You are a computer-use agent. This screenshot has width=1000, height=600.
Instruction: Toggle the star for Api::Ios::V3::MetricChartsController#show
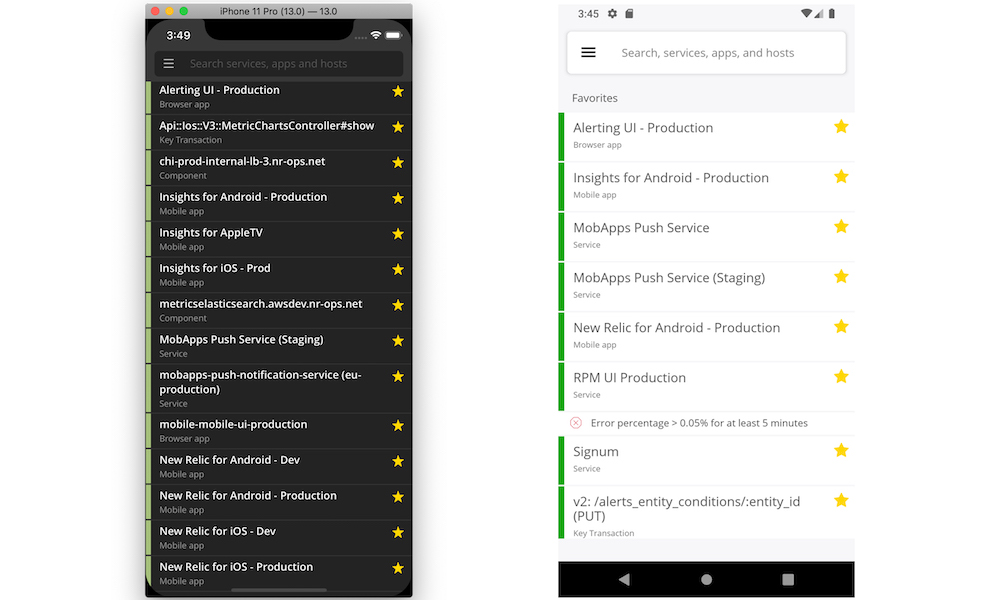[398, 127]
